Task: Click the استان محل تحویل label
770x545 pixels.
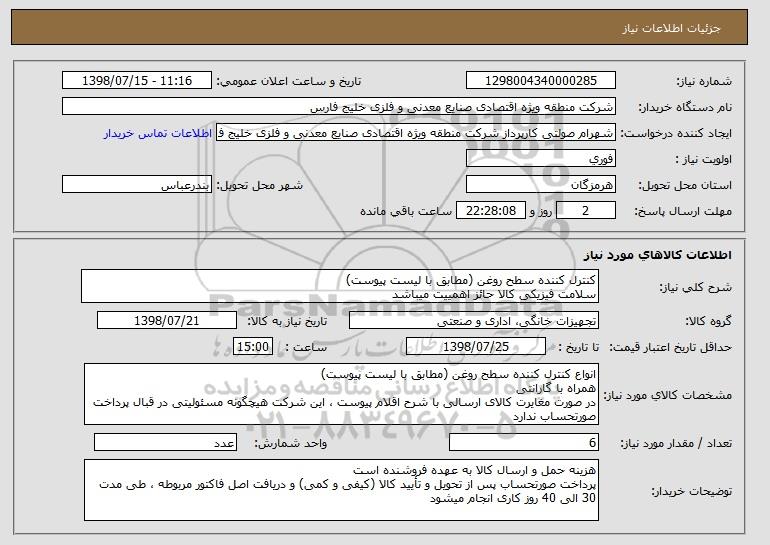Action: pos(685,185)
